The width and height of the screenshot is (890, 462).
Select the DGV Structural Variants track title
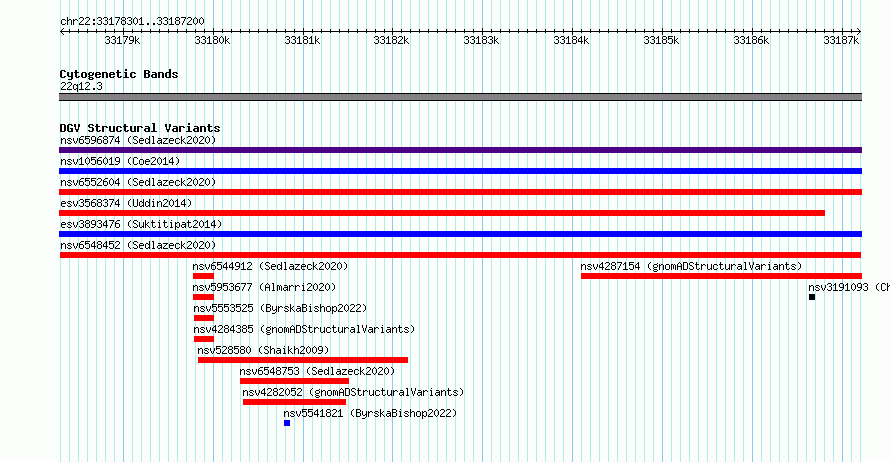pos(140,128)
